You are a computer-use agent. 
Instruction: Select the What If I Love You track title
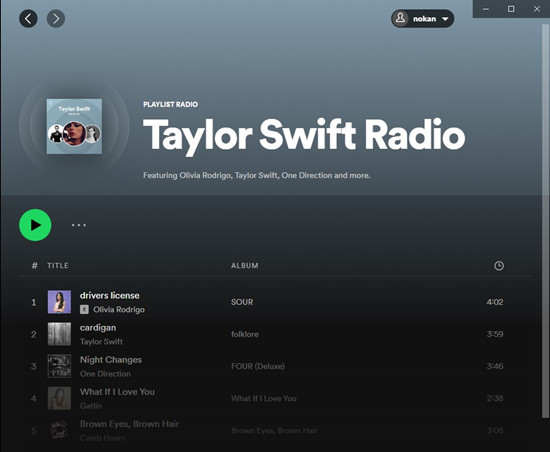(117, 392)
